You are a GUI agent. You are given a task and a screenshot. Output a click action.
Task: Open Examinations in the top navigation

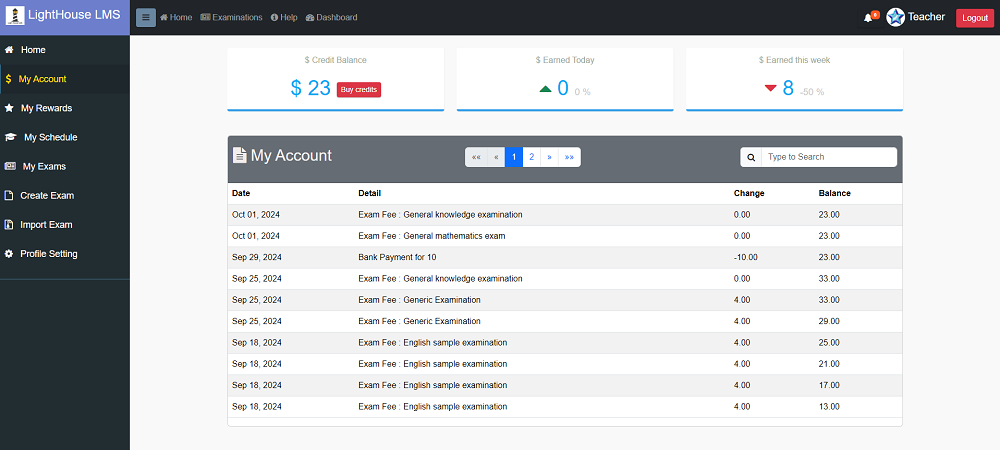[x=231, y=17]
